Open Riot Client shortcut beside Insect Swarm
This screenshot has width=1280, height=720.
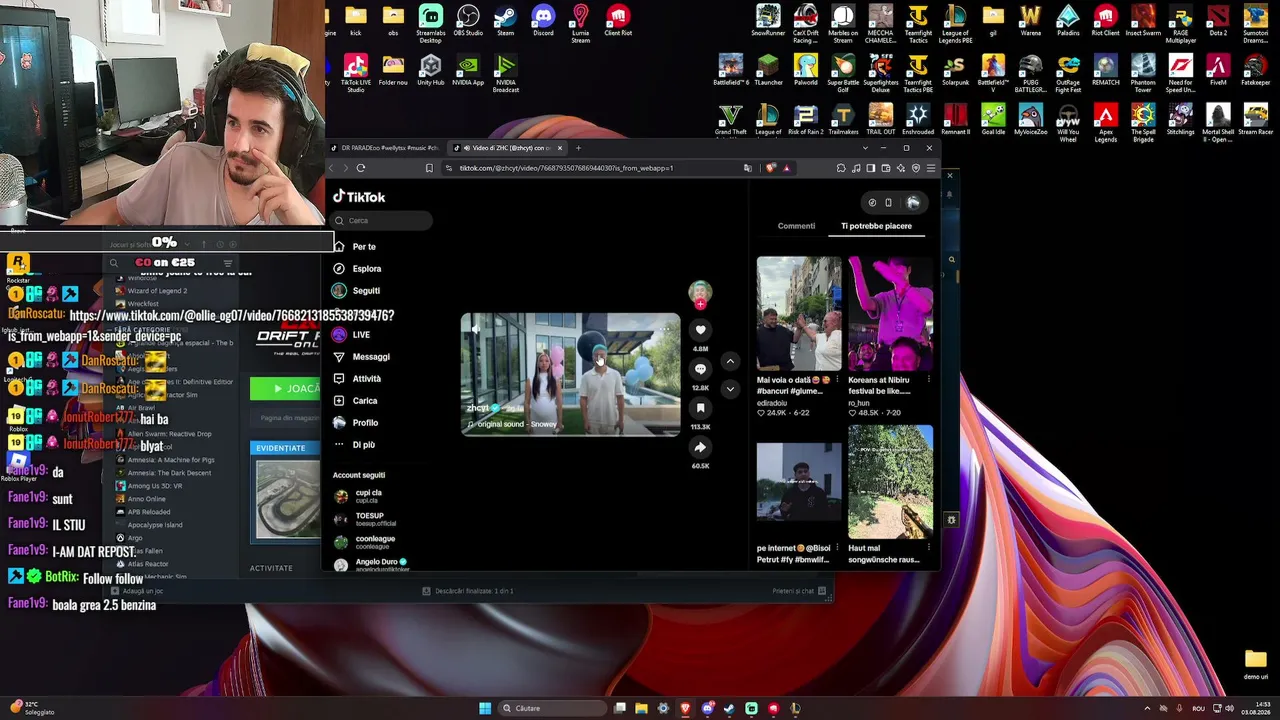(1106, 21)
